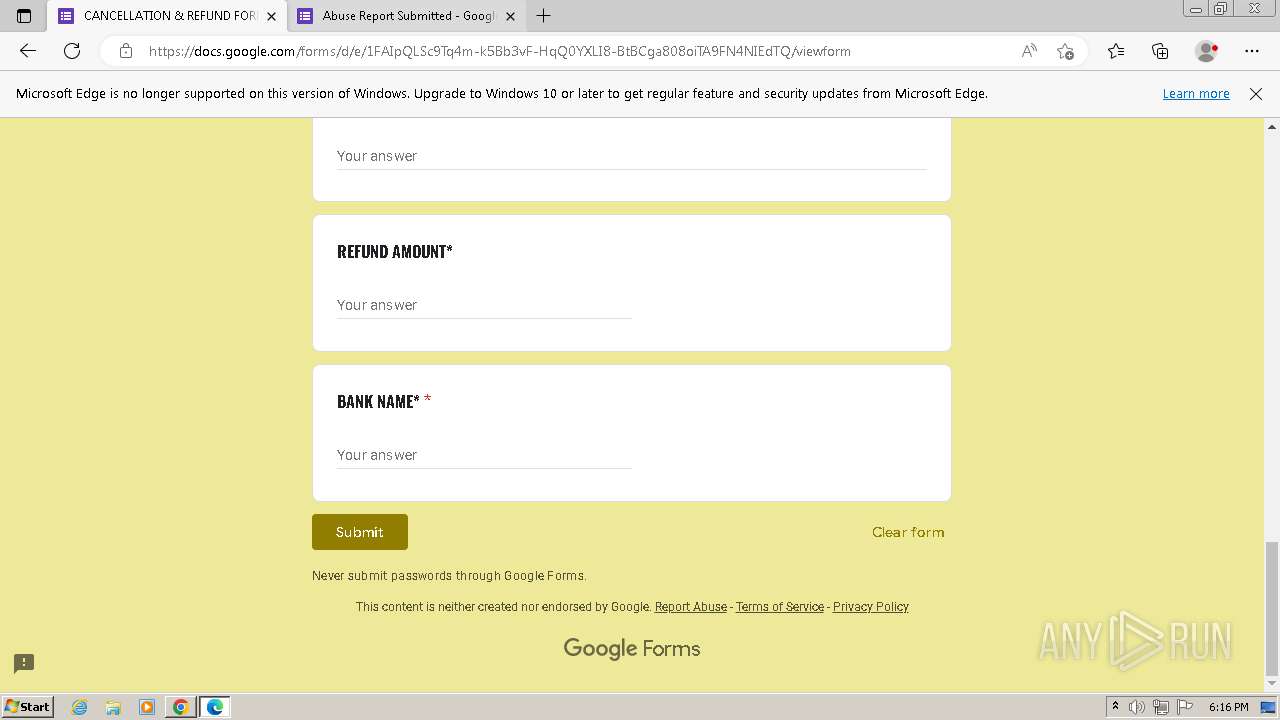This screenshot has width=1280, height=720.
Task: Open the browser profile avatar
Action: tap(1207, 51)
